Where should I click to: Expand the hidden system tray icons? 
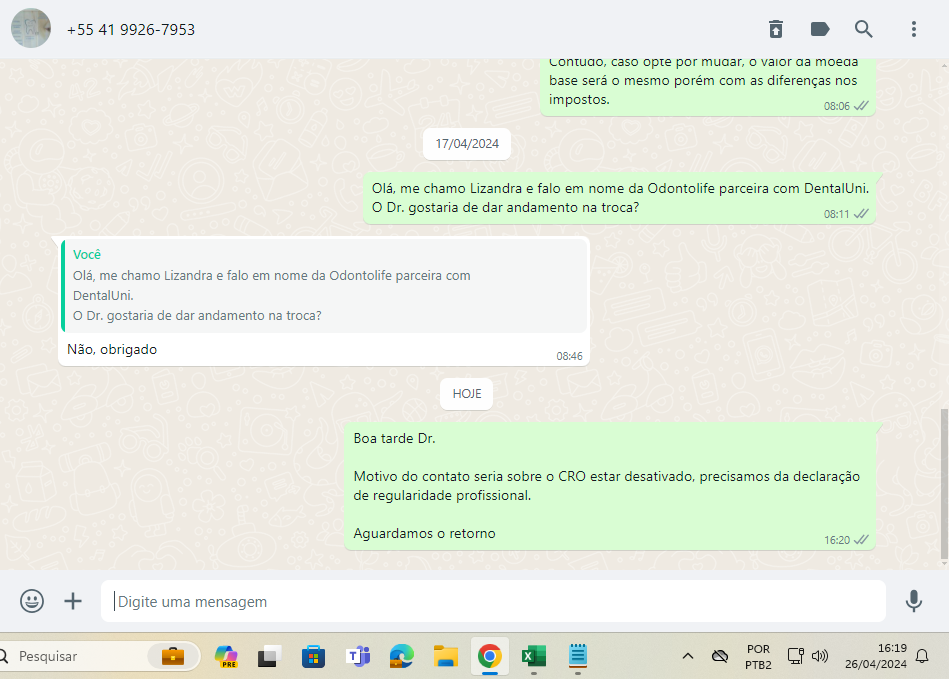688,656
